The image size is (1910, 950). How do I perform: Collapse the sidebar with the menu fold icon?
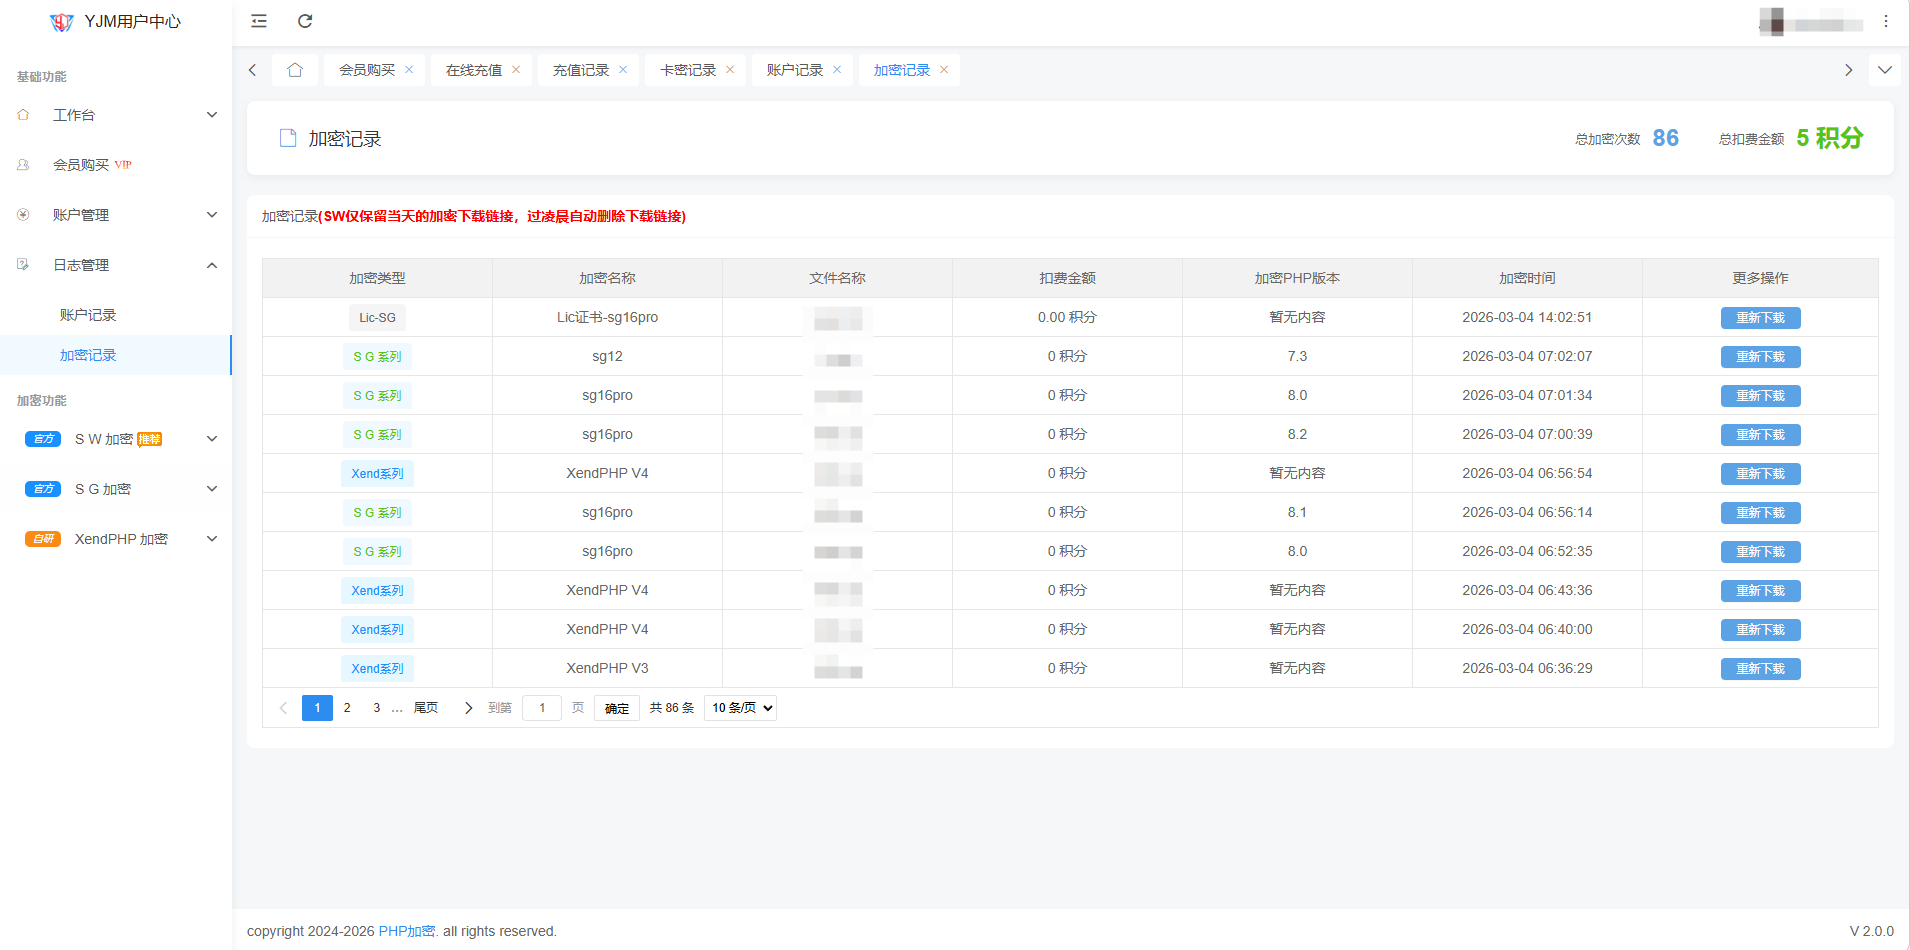259,21
